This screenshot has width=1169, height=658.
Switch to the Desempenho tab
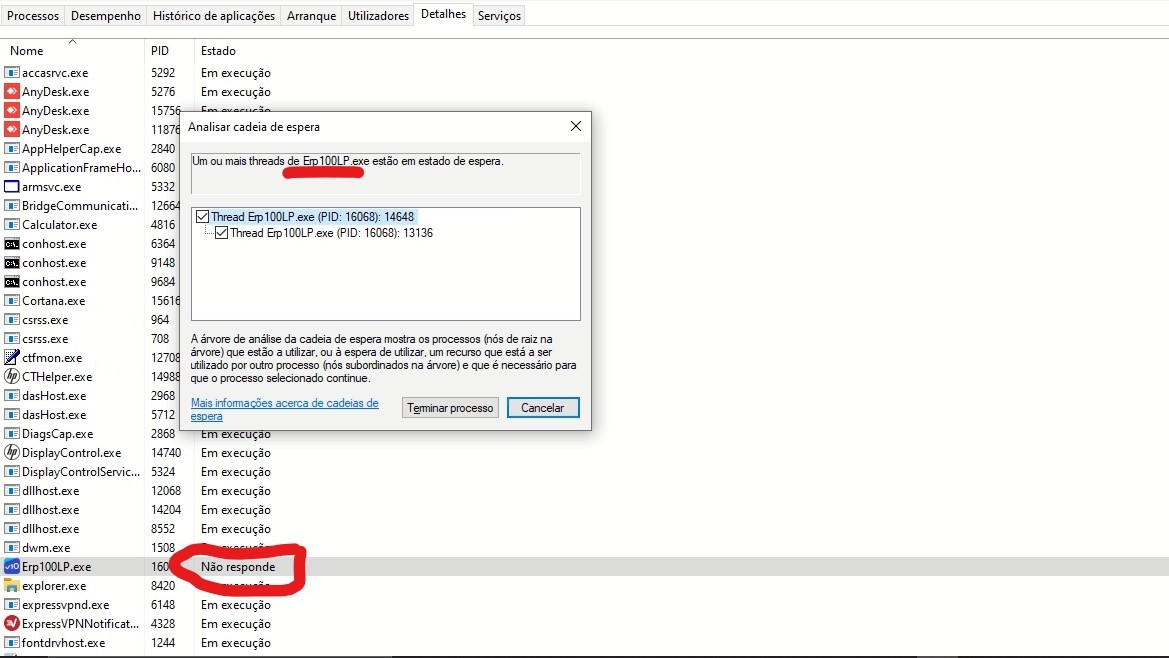click(106, 16)
